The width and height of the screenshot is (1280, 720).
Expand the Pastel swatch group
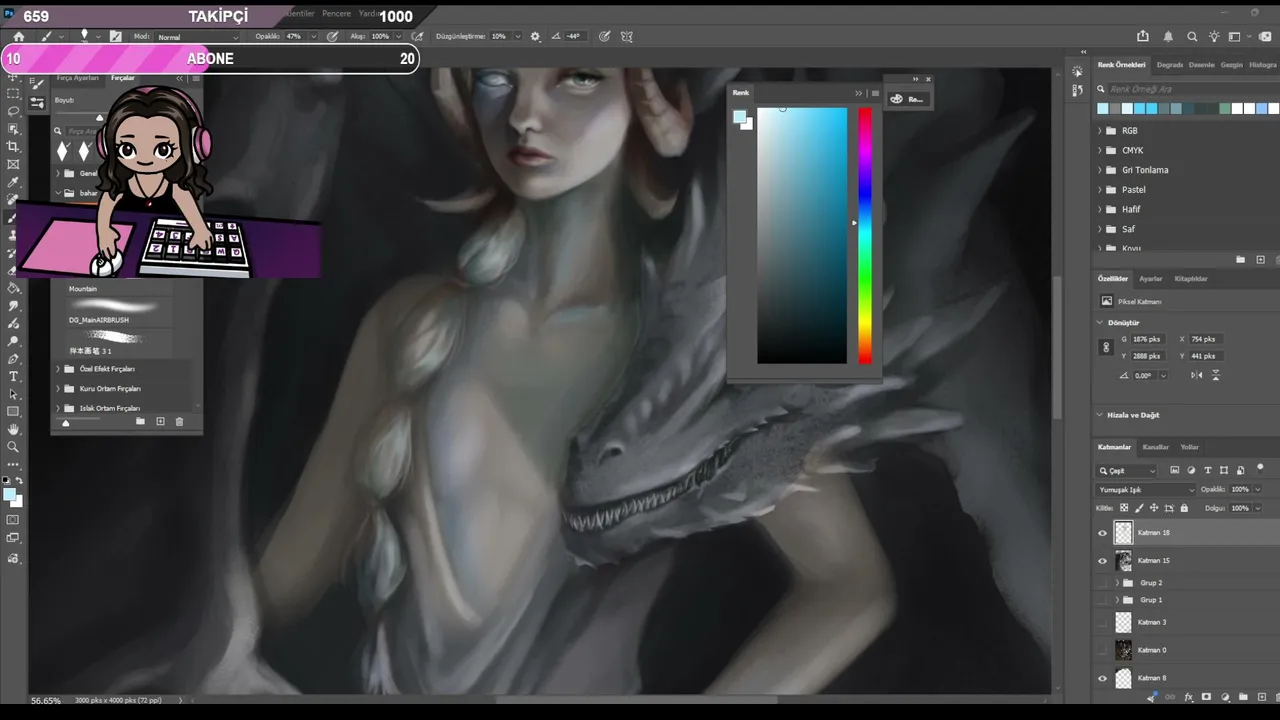1100,190
